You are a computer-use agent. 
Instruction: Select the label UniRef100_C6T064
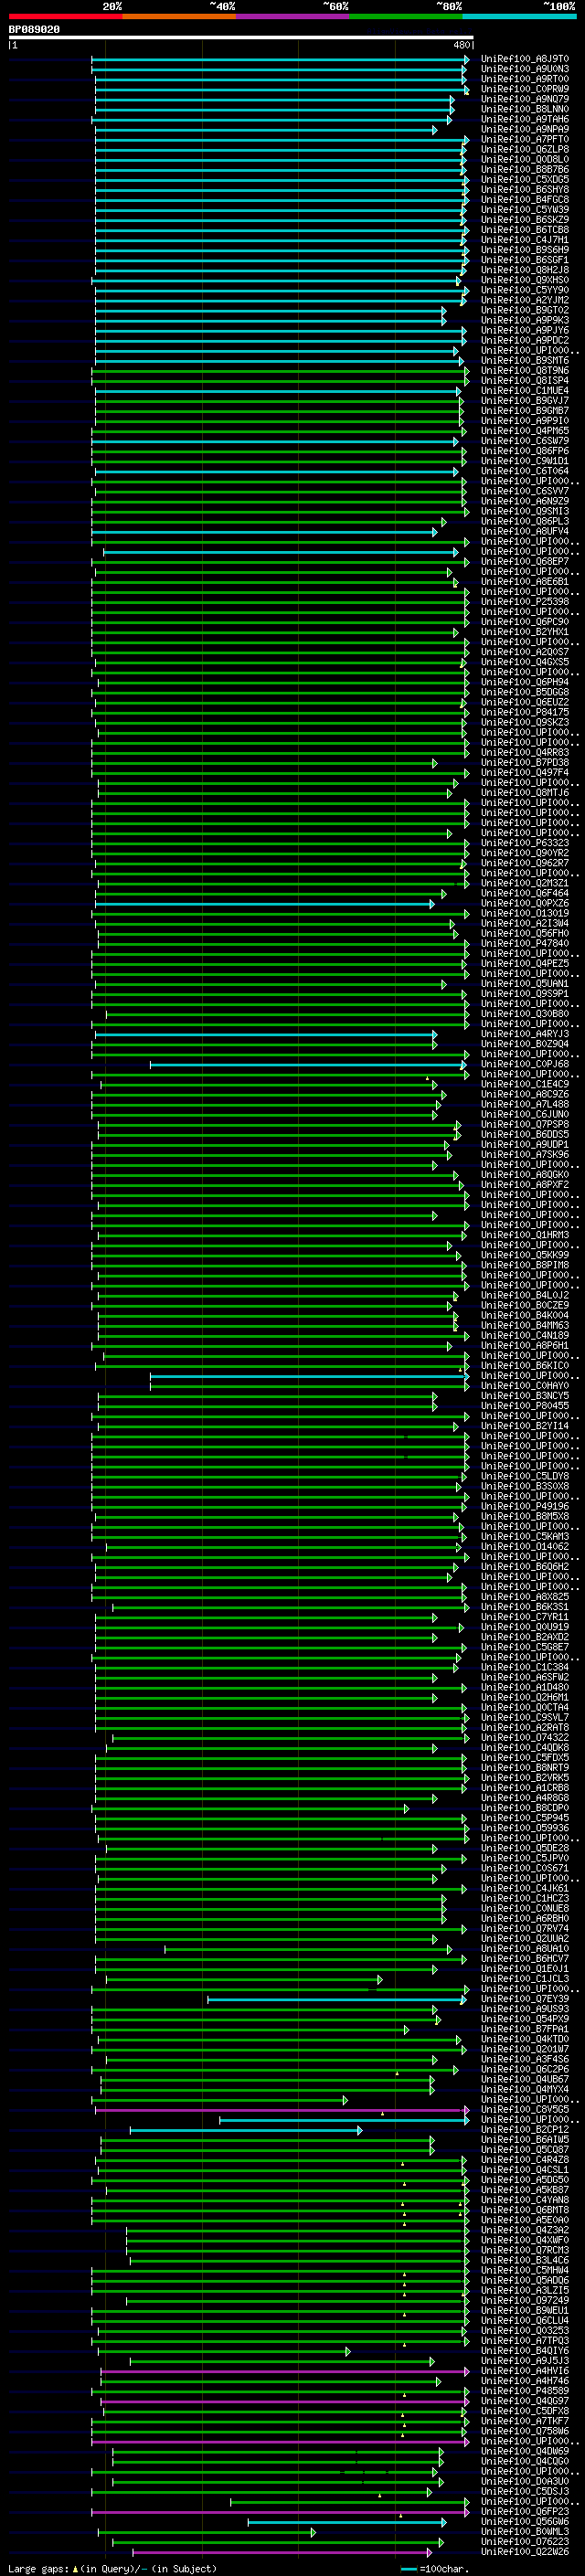(525, 471)
